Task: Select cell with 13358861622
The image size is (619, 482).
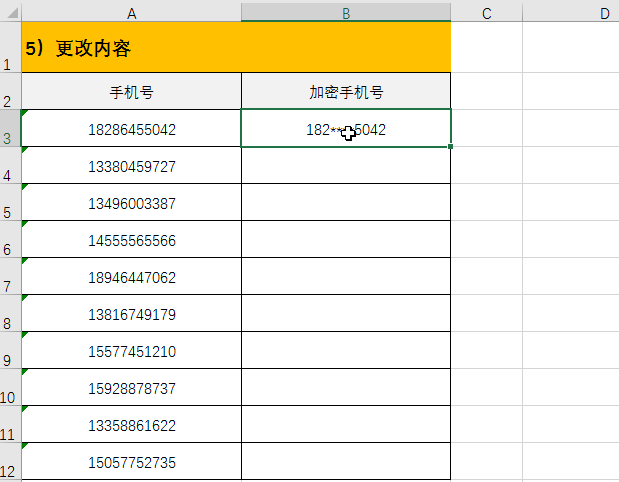Action: (x=131, y=424)
